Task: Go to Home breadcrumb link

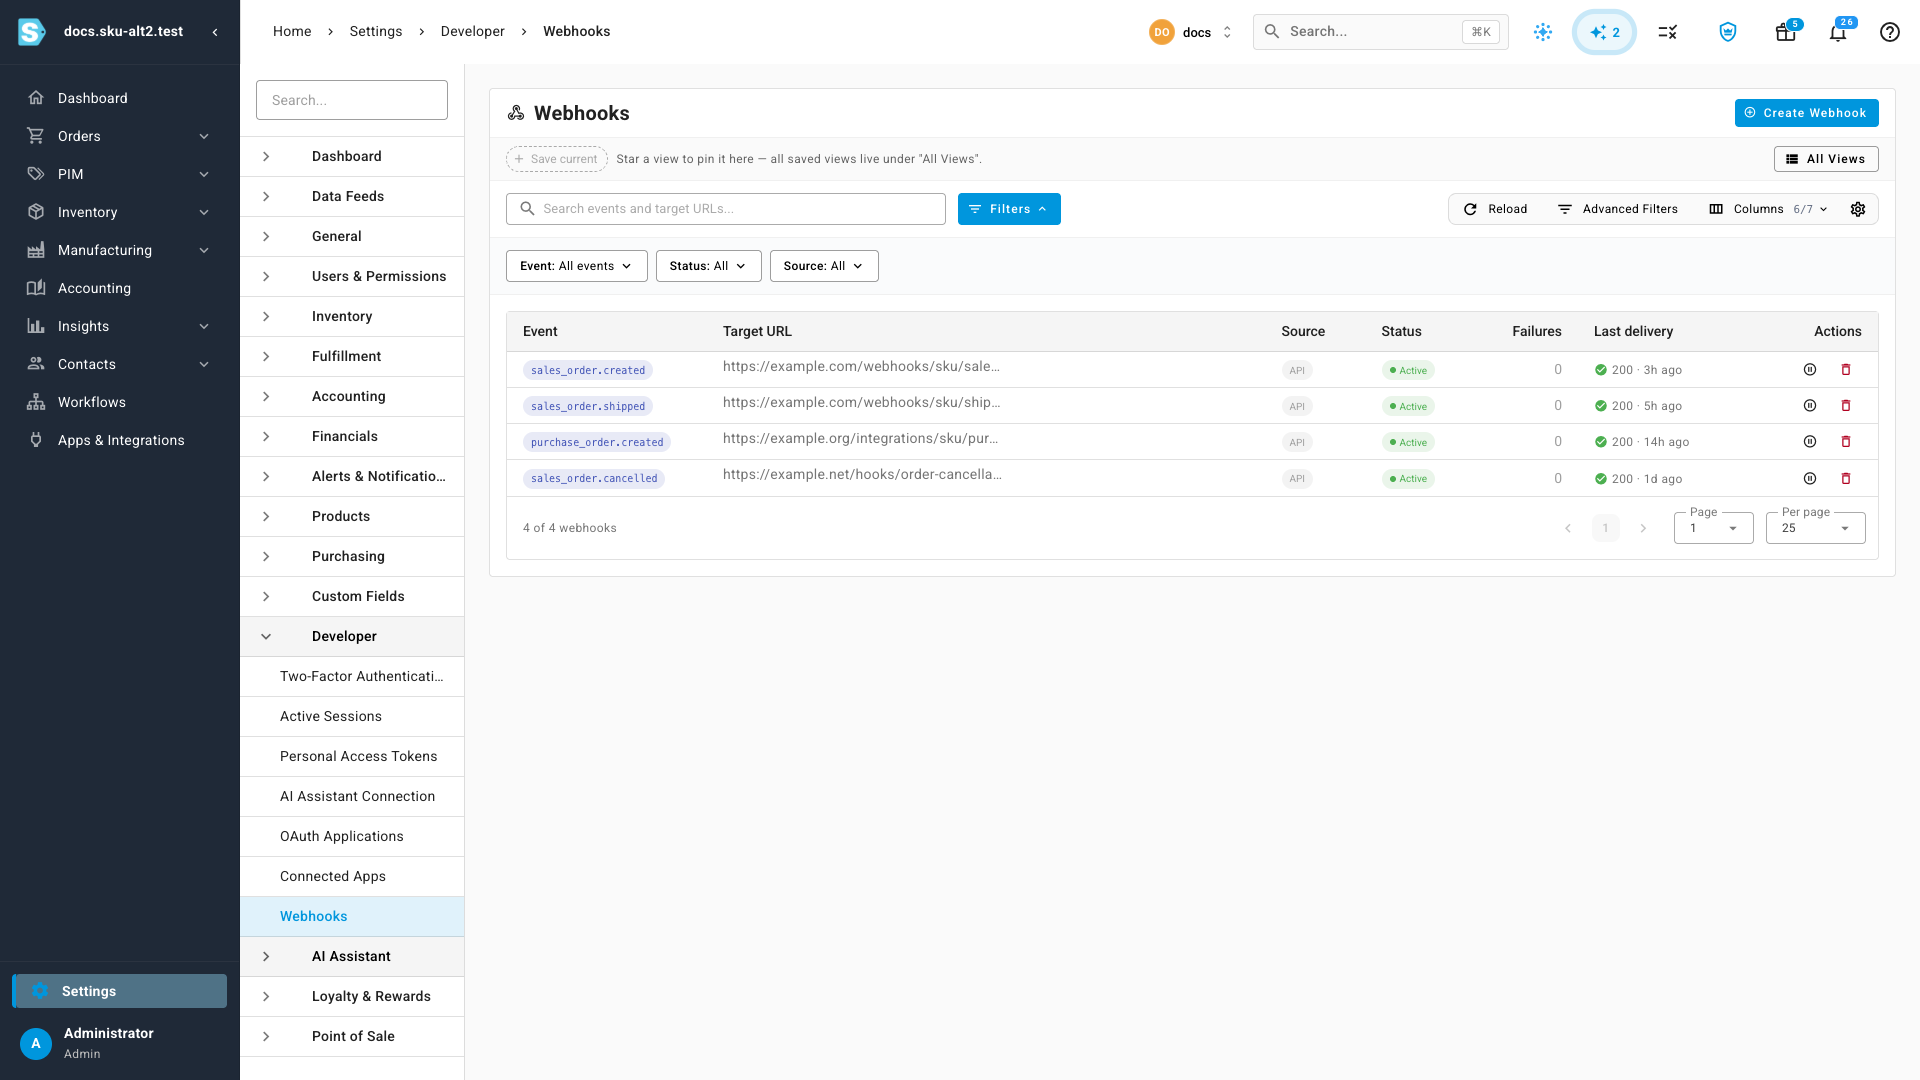Action: pos(292,31)
